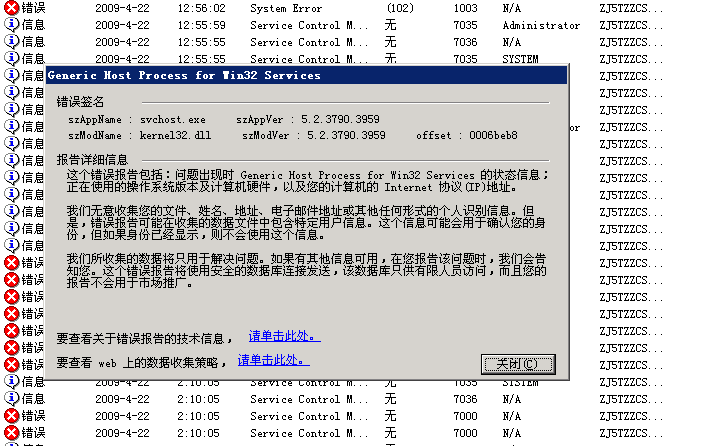Select the szModVer value 5.2.3790.3959

(x=346, y=136)
